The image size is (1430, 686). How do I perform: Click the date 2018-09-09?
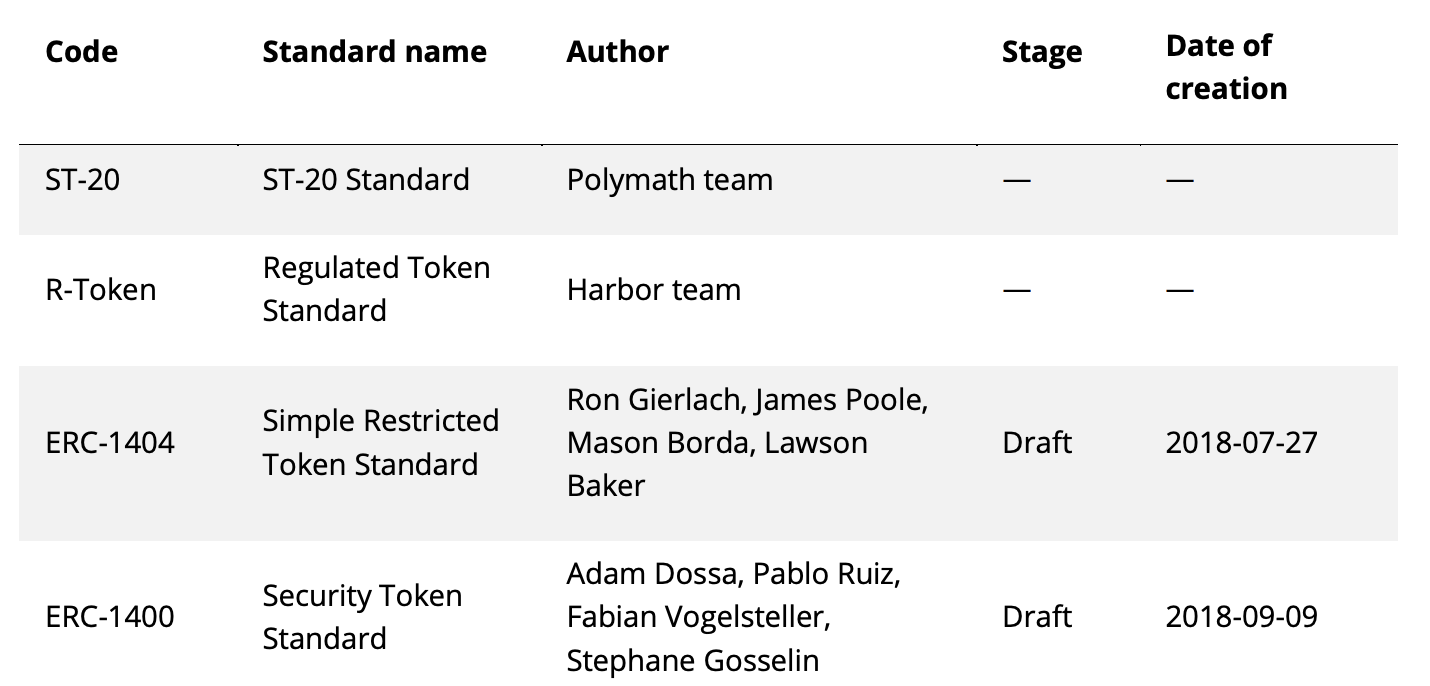1241,616
